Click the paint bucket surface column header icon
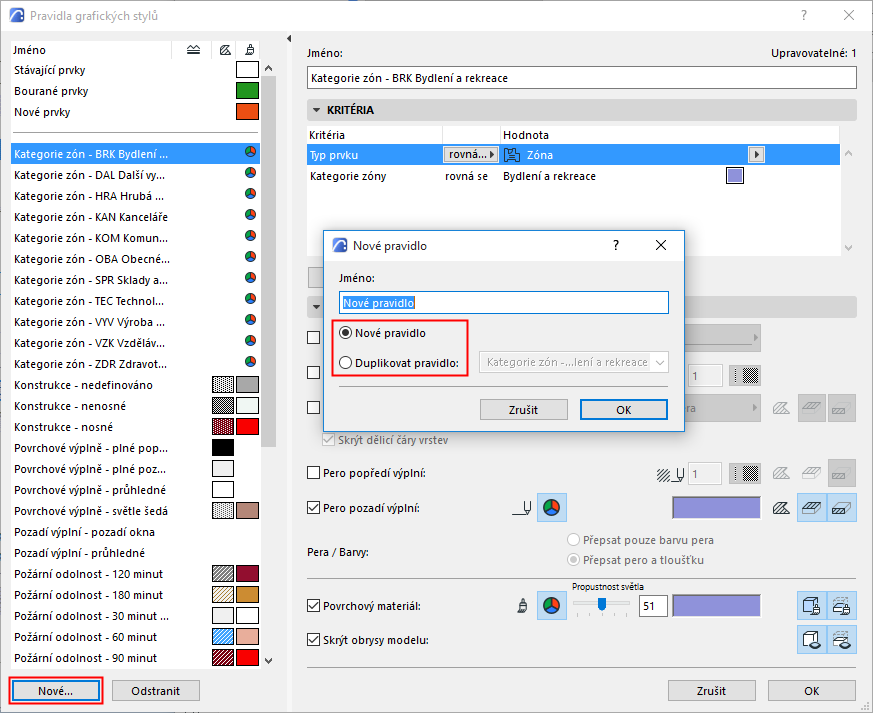 [249, 50]
